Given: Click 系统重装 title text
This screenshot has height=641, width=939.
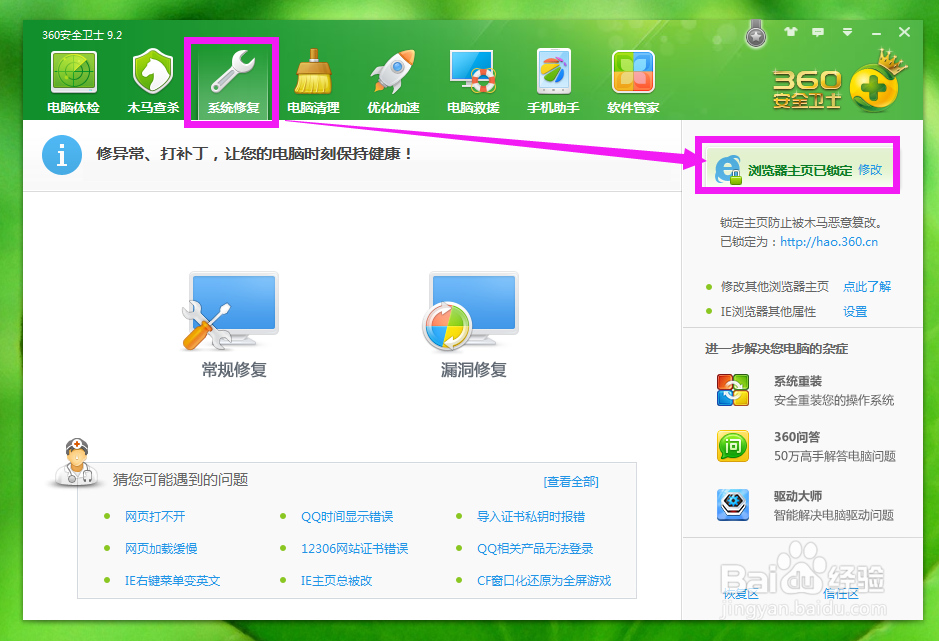Looking at the screenshot, I should tap(798, 381).
